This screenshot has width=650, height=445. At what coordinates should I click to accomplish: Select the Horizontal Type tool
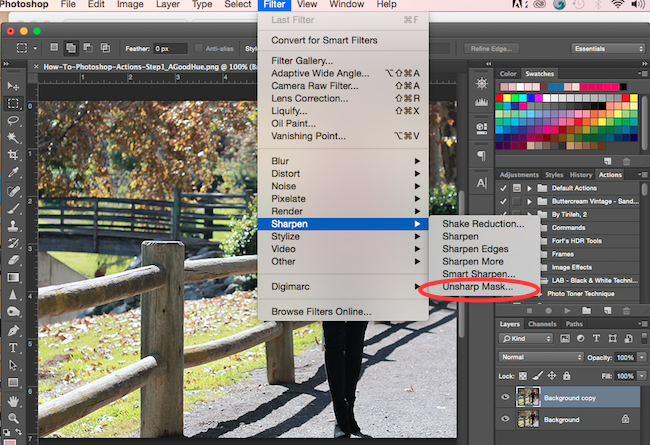13,348
